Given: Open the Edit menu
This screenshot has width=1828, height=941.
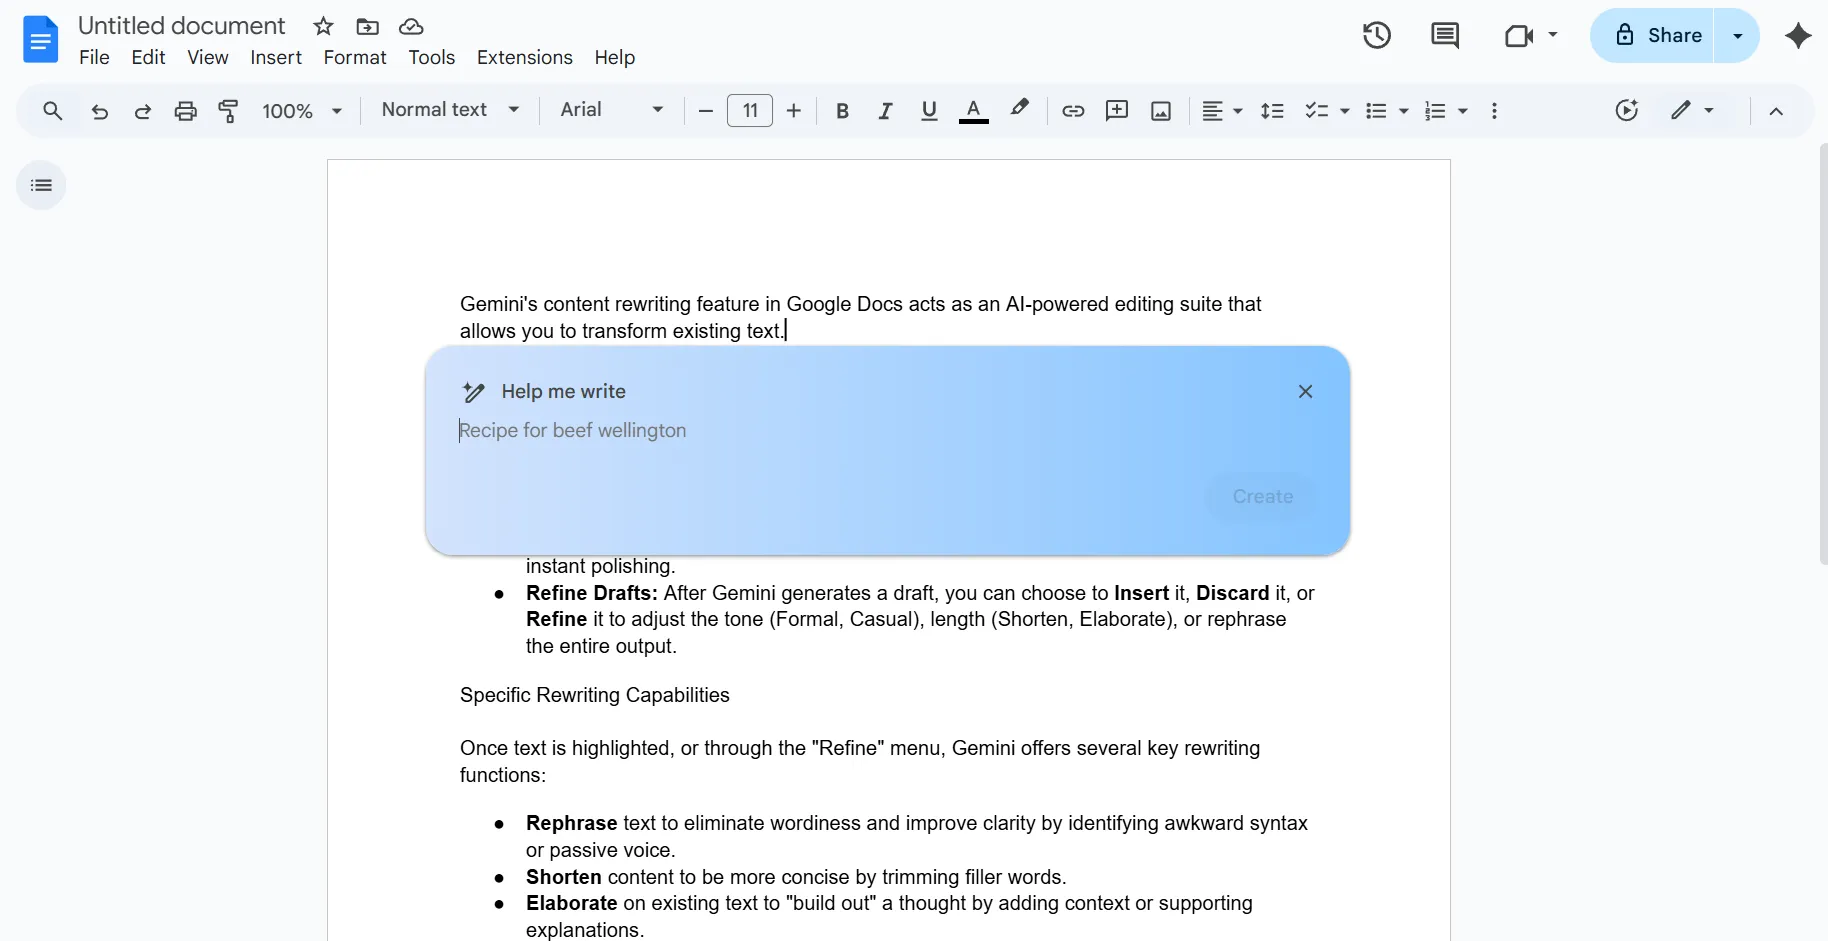Looking at the screenshot, I should pyautogui.click(x=148, y=57).
